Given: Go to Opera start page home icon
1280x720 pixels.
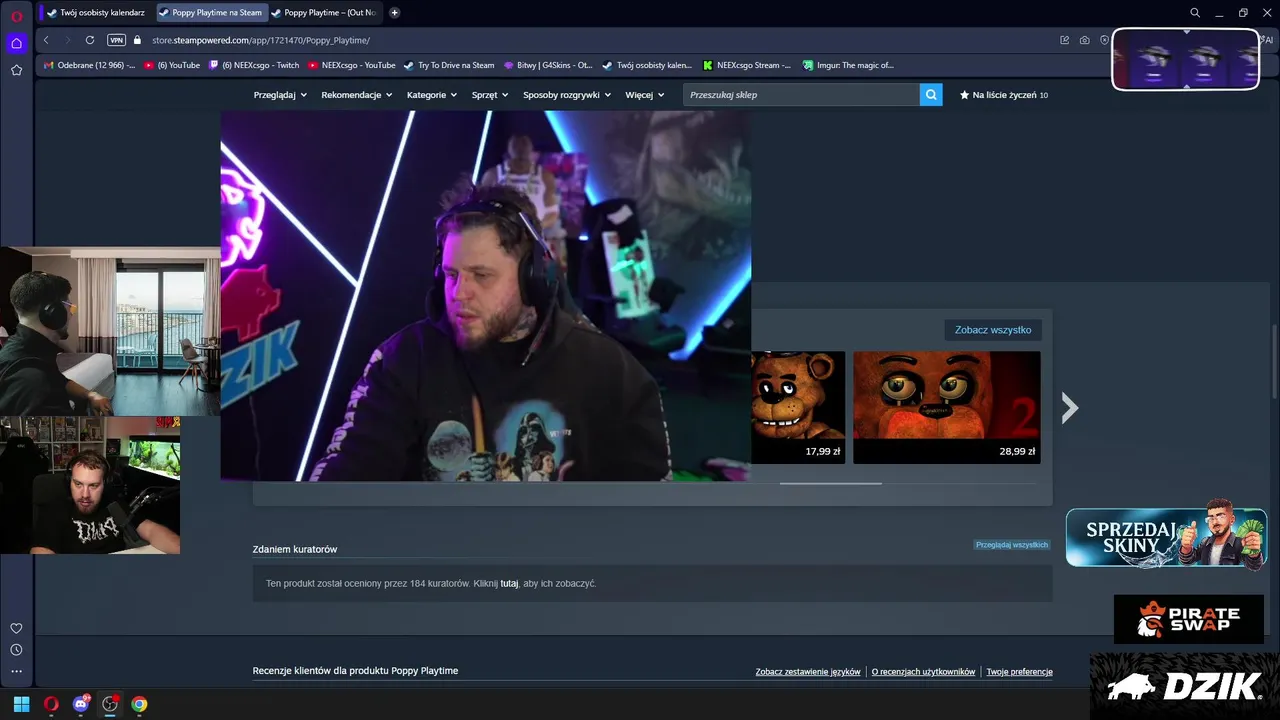Looking at the screenshot, I should click(x=16, y=43).
